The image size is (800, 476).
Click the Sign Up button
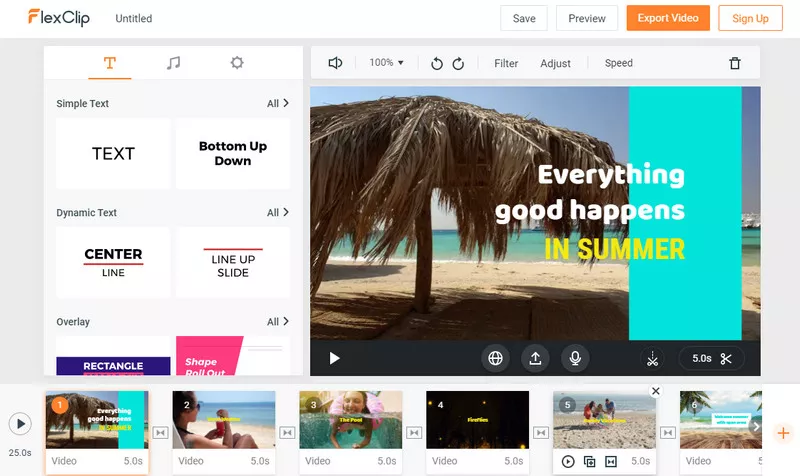tap(750, 18)
